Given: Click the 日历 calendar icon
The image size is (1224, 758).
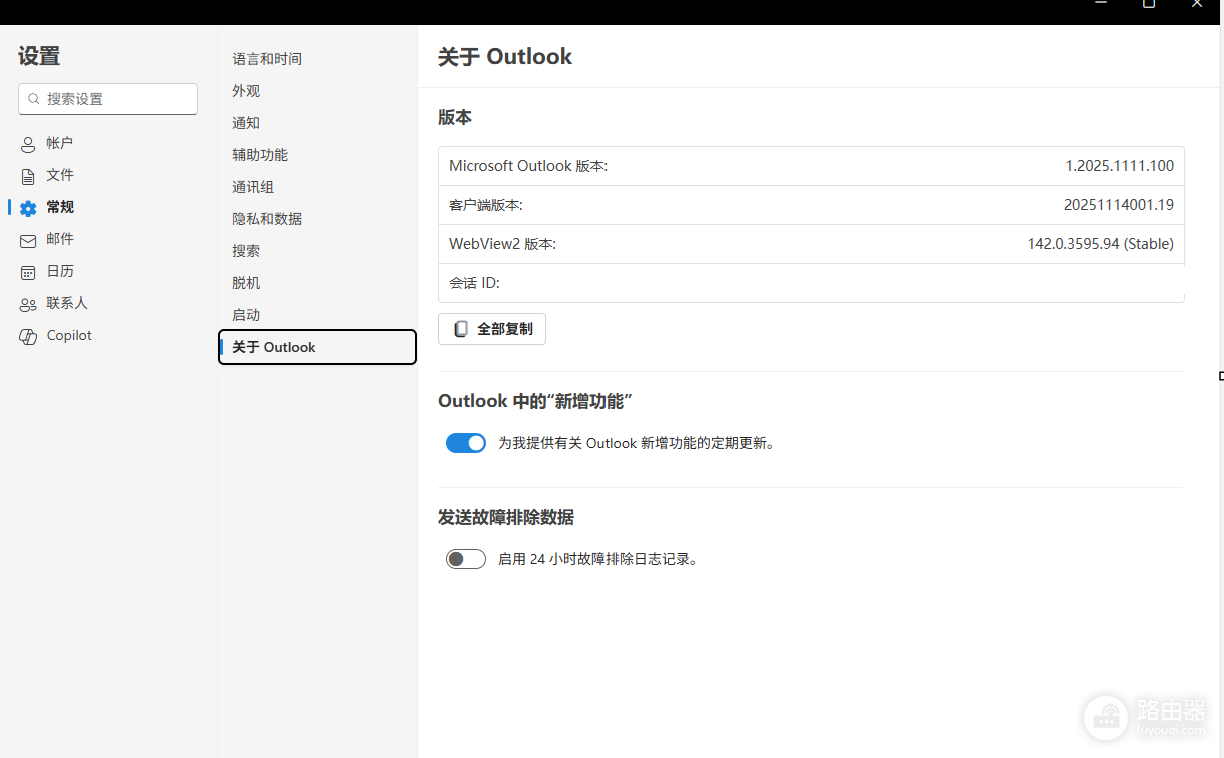Looking at the screenshot, I should tap(28, 272).
